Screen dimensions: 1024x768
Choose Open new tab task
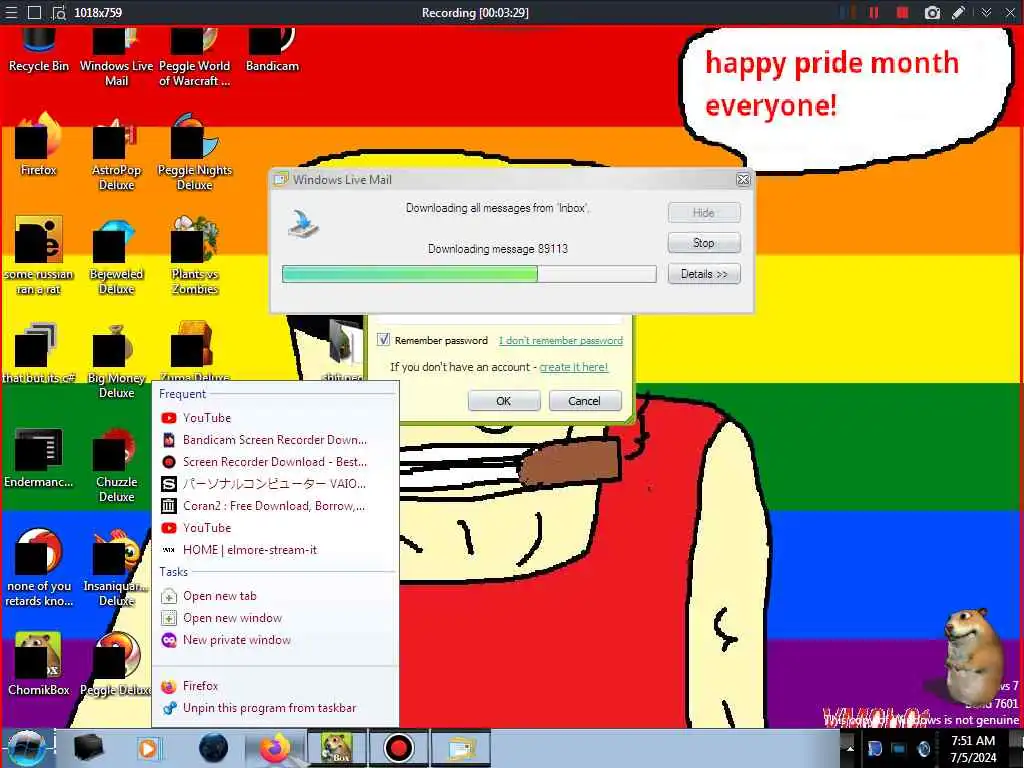pyautogui.click(x=275, y=596)
